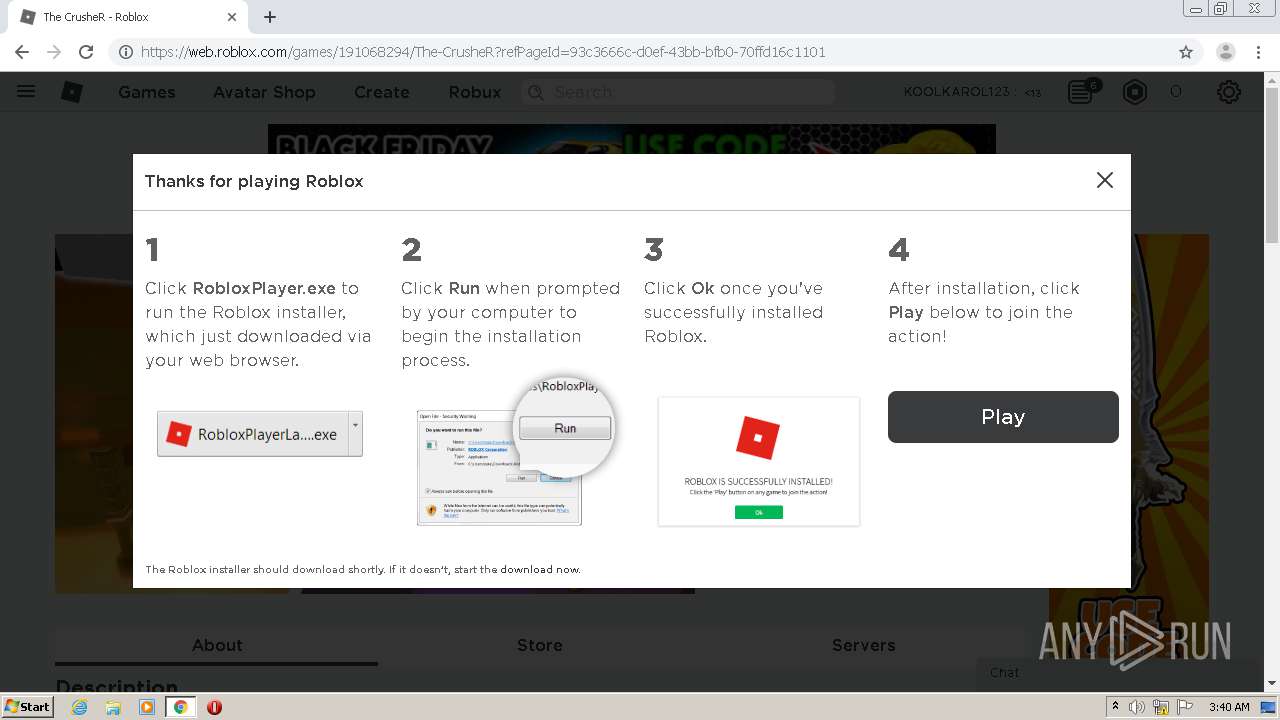Show hidden system tray icons
Viewport: 1280px width, 720px height.
1115,707
